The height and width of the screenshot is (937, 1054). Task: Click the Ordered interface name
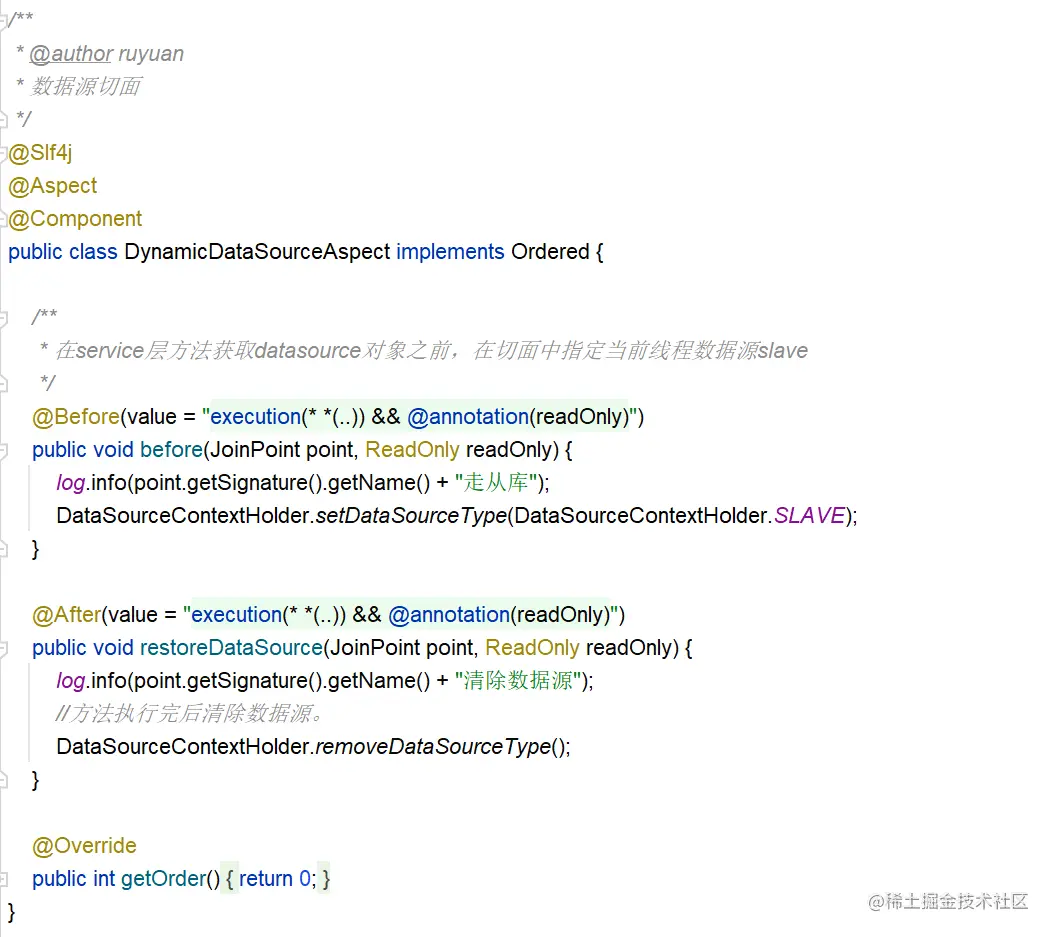click(x=550, y=251)
